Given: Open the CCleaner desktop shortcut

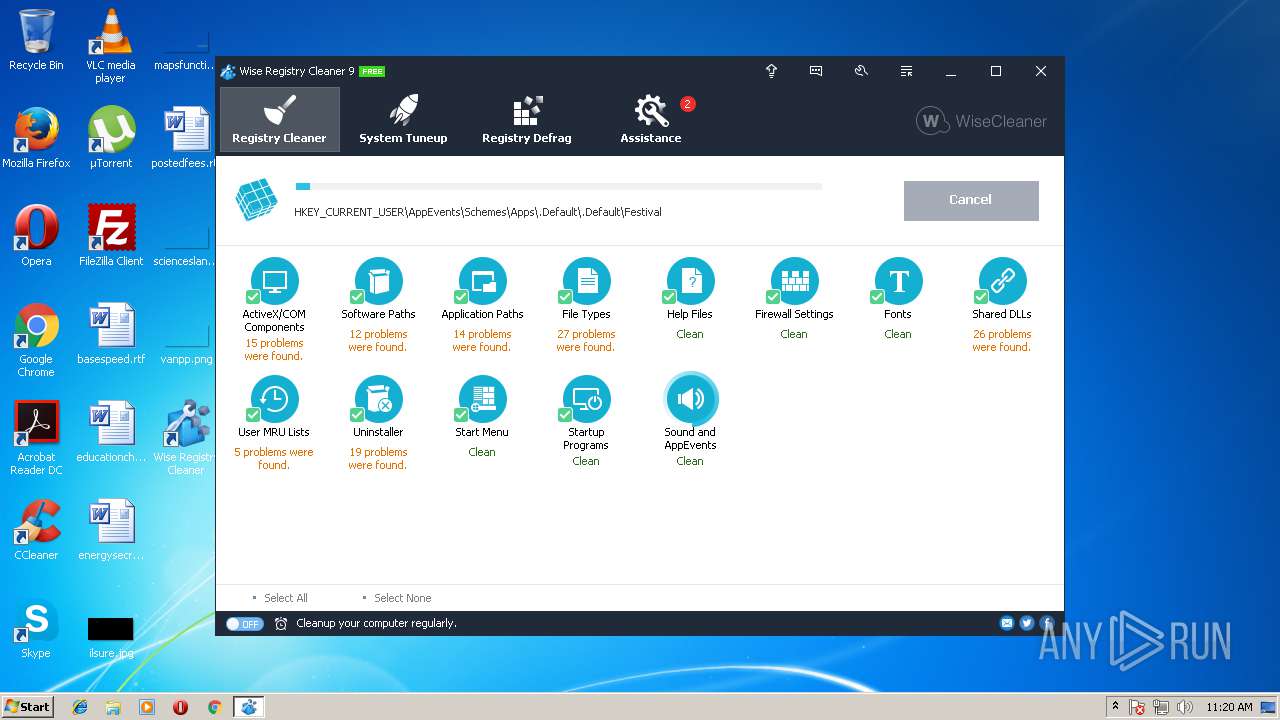Looking at the screenshot, I should click(x=36, y=530).
